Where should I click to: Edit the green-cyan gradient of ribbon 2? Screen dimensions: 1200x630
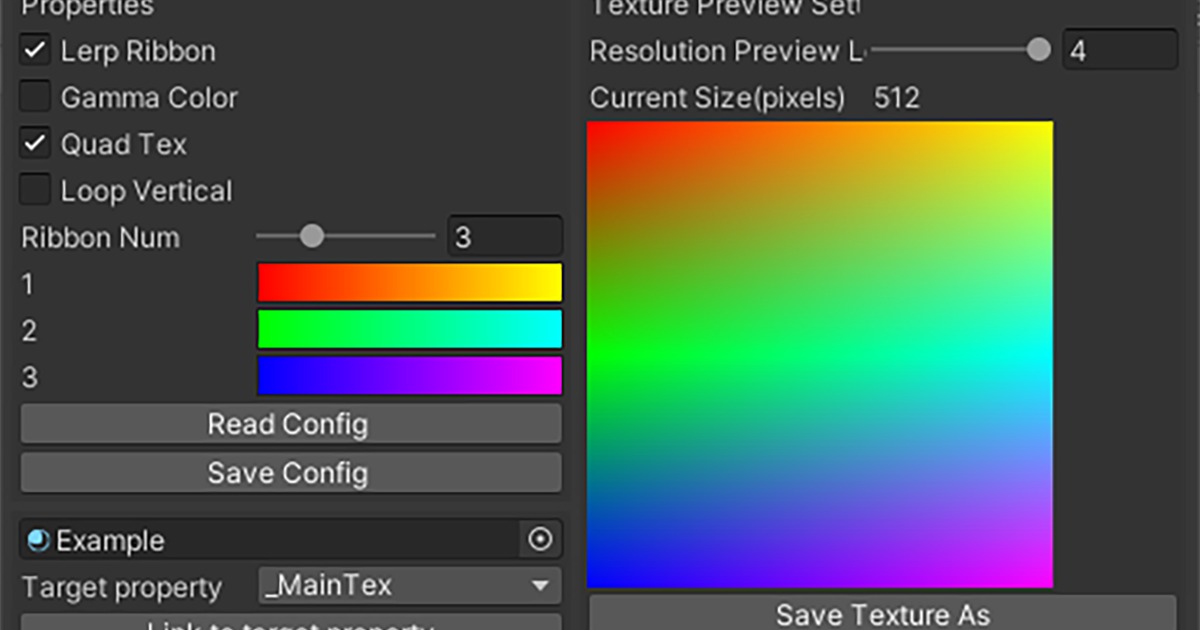410,329
